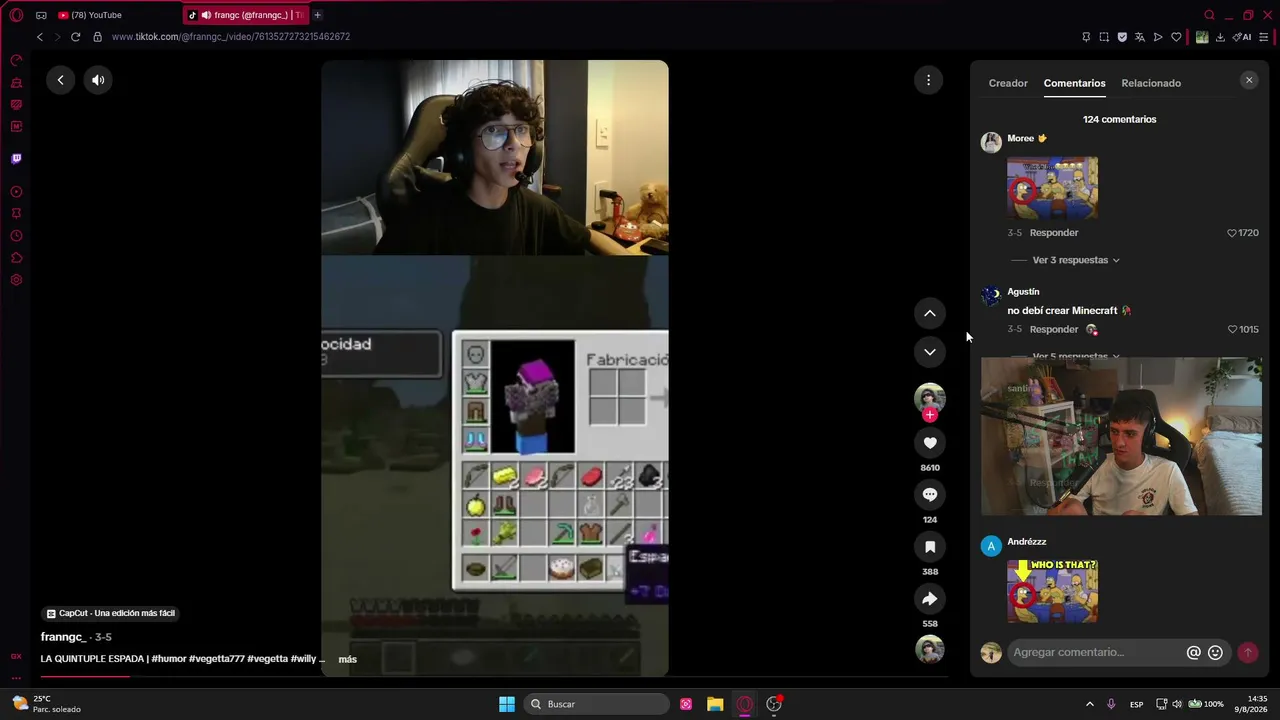Click the site lock icon in address bar
The image size is (1280, 720).
pyautogui.click(x=97, y=37)
